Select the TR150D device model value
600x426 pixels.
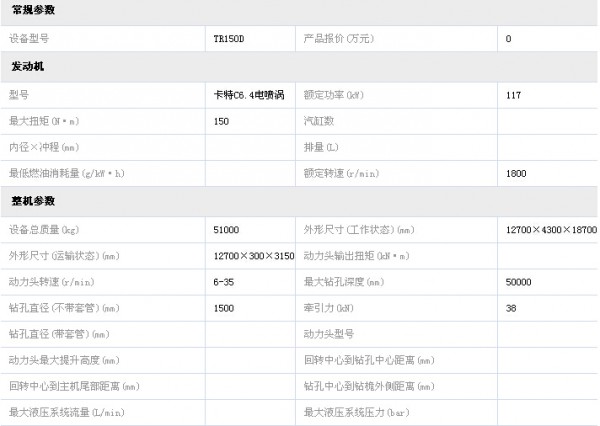[x=230, y=38]
